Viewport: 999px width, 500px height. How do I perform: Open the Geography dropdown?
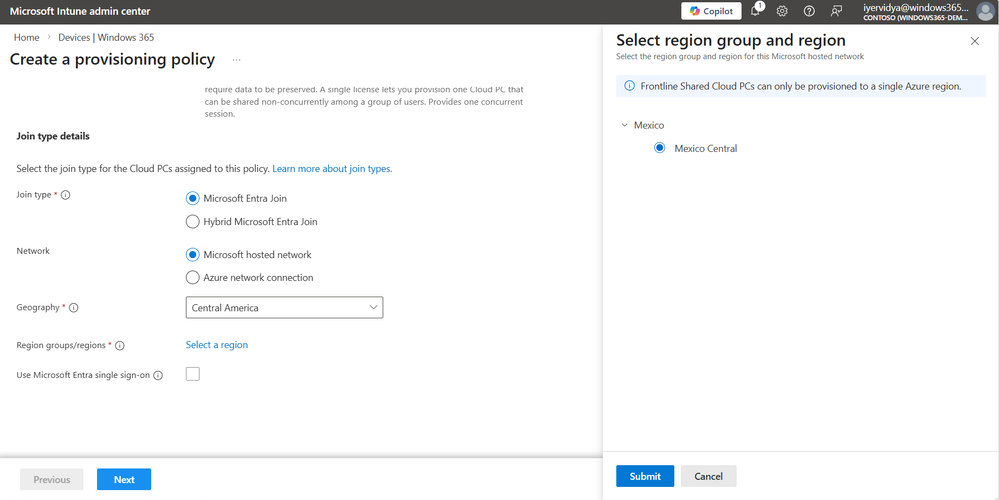point(284,308)
